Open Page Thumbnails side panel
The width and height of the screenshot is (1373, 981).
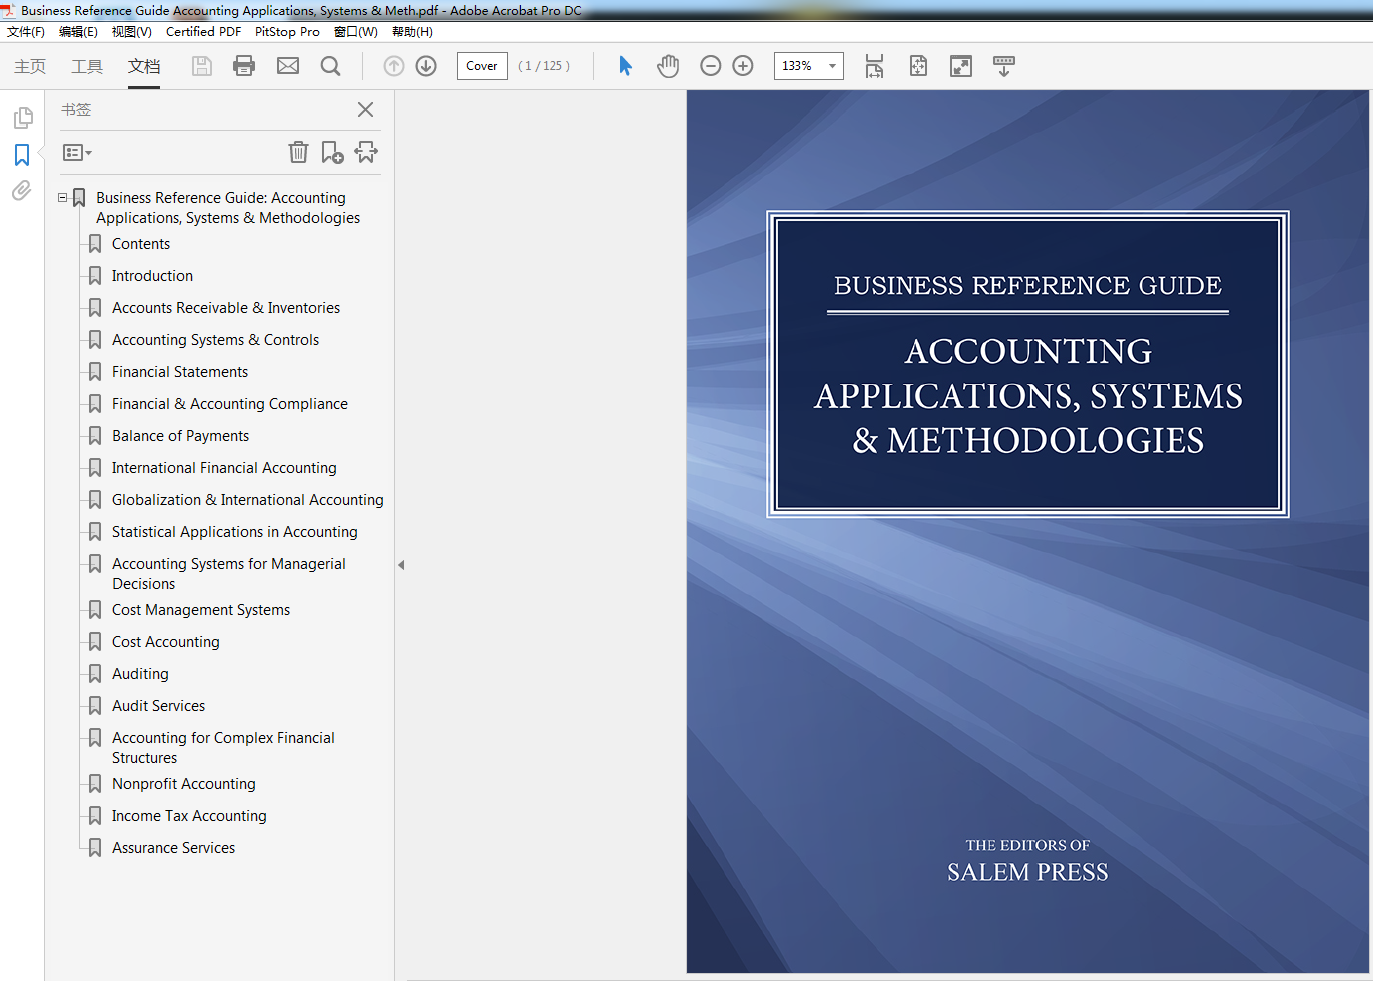point(22,118)
